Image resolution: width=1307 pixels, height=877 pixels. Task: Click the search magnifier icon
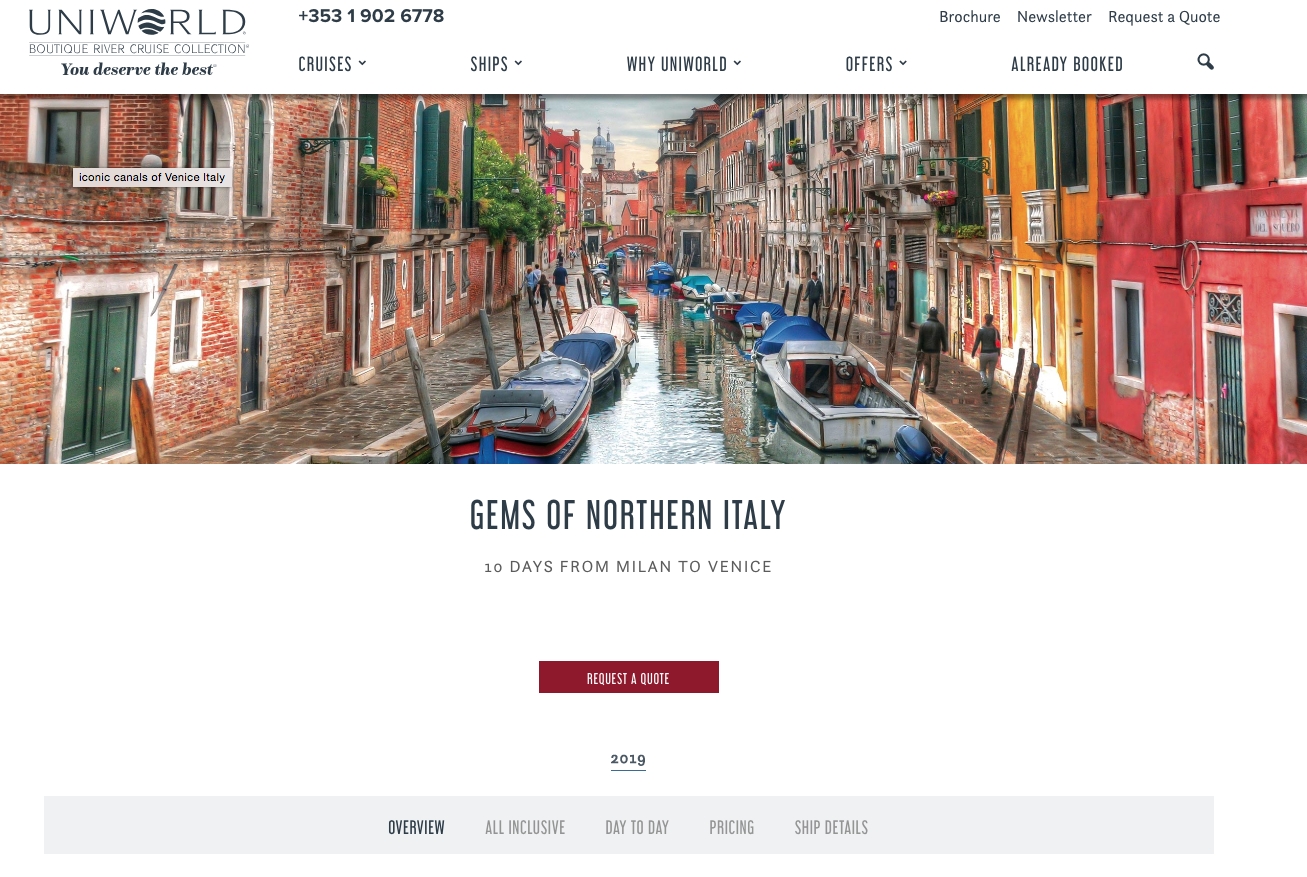1205,62
